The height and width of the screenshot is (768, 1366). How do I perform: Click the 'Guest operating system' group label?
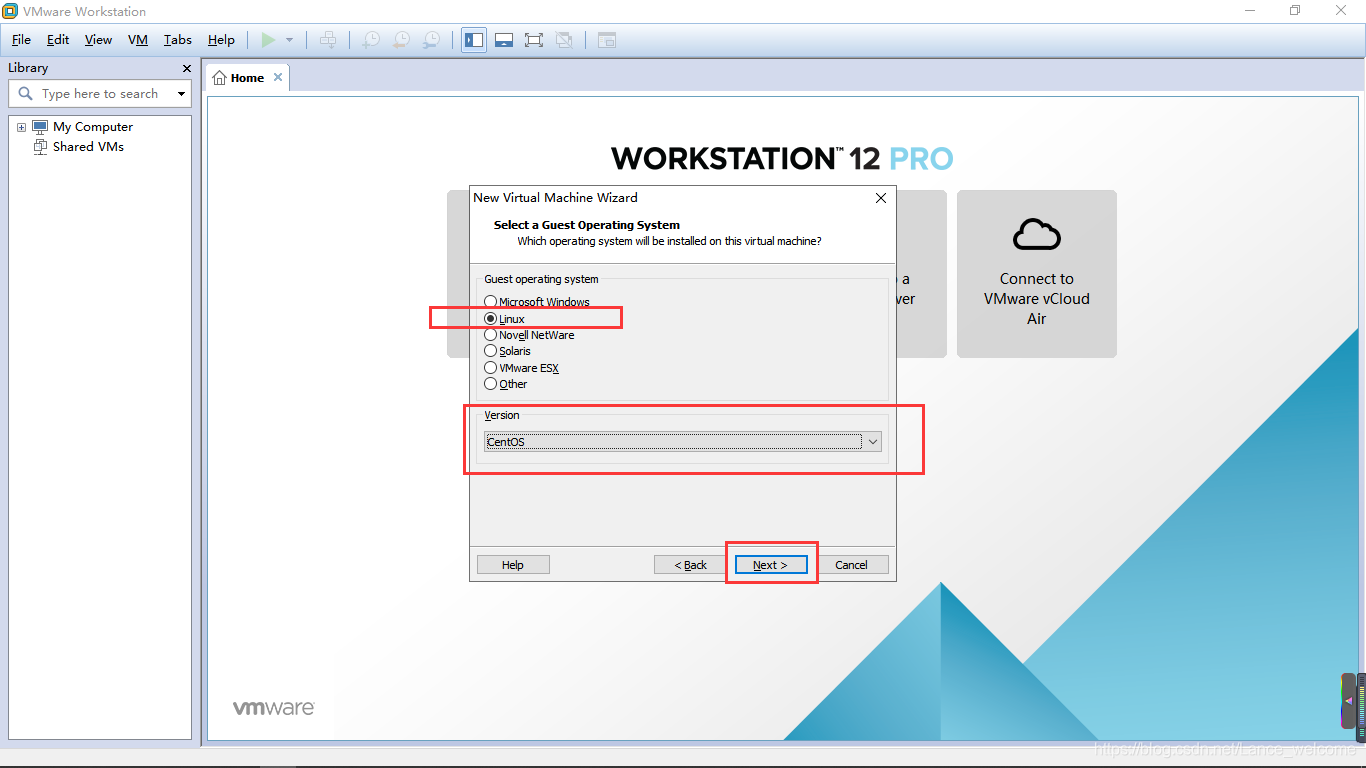tap(541, 279)
